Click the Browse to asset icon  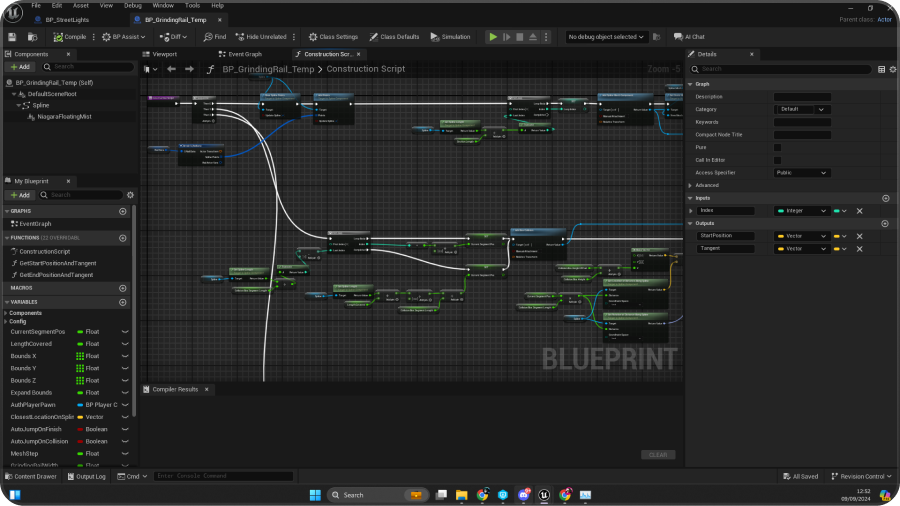pyautogui.click(x=33, y=37)
